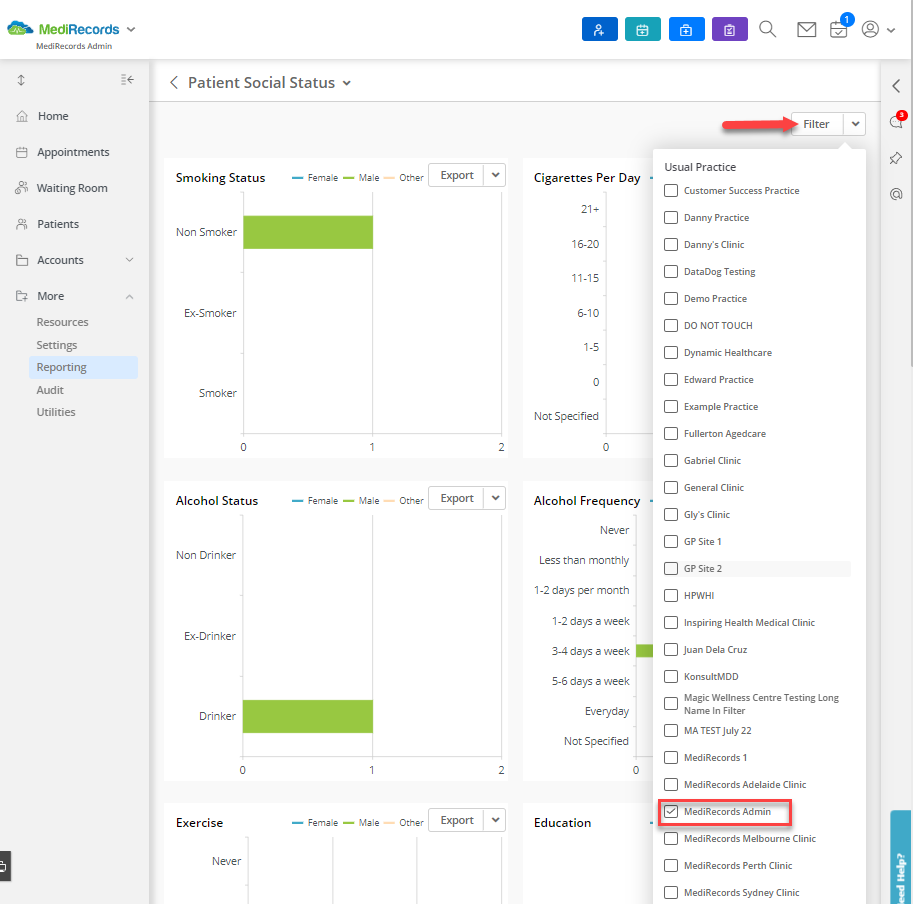
Task: Collapse the right panel arrow icon
Action: (896, 86)
